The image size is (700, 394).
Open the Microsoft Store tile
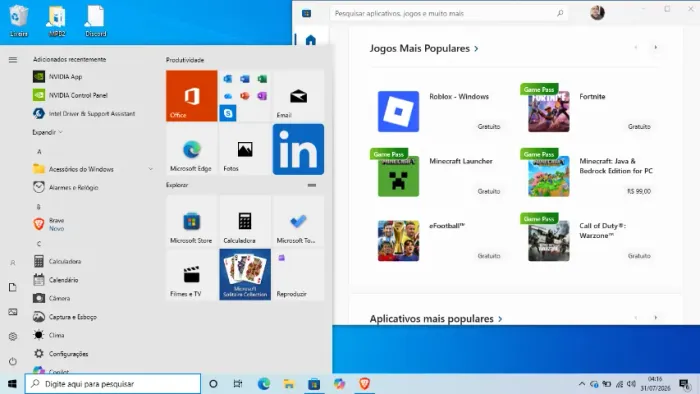click(x=192, y=221)
